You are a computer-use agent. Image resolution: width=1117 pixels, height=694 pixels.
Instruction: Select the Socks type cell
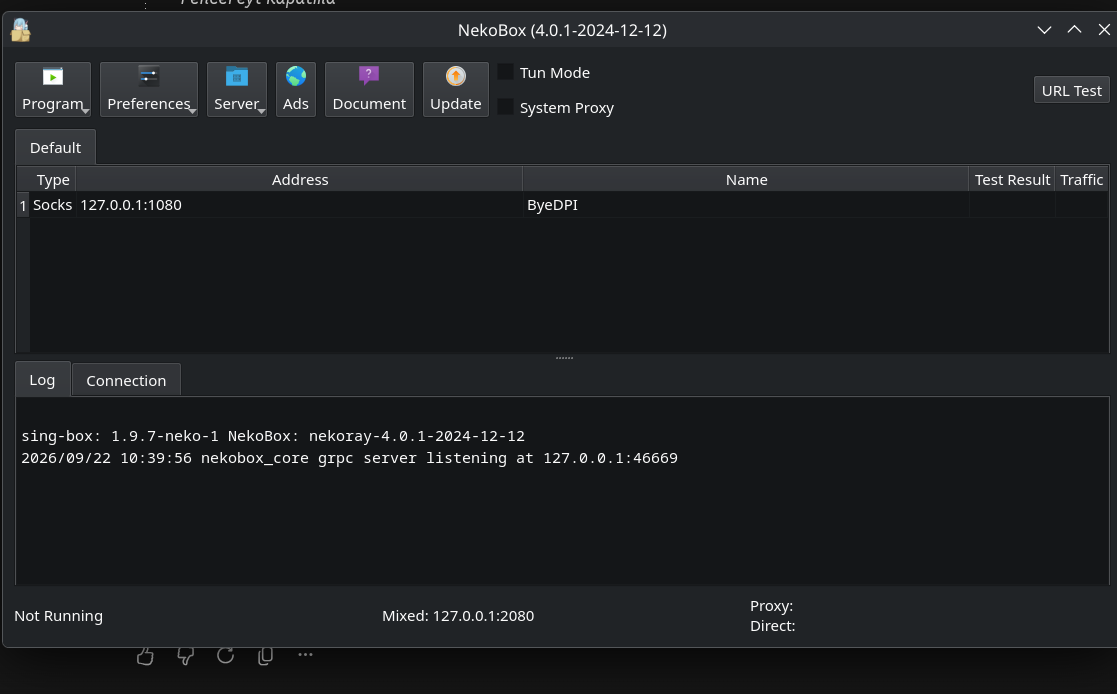pyautogui.click(x=53, y=204)
